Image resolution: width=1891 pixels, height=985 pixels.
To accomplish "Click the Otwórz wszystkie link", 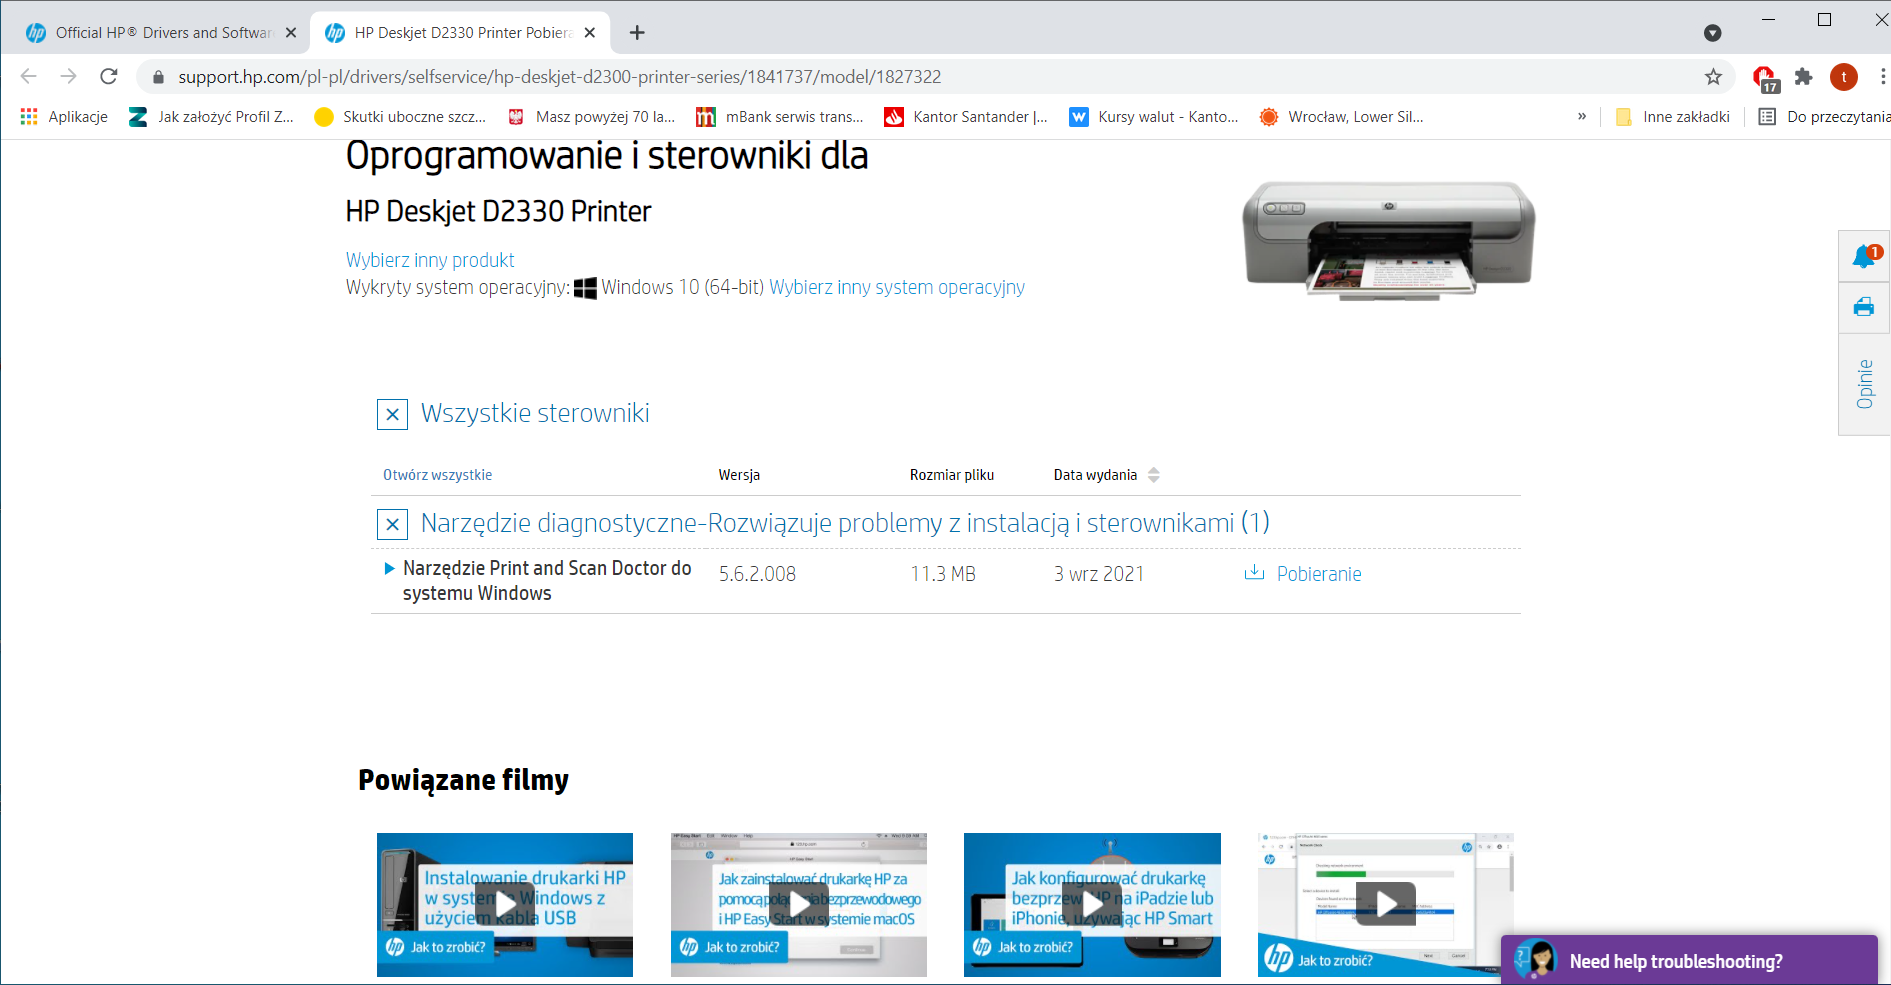I will tap(437, 475).
